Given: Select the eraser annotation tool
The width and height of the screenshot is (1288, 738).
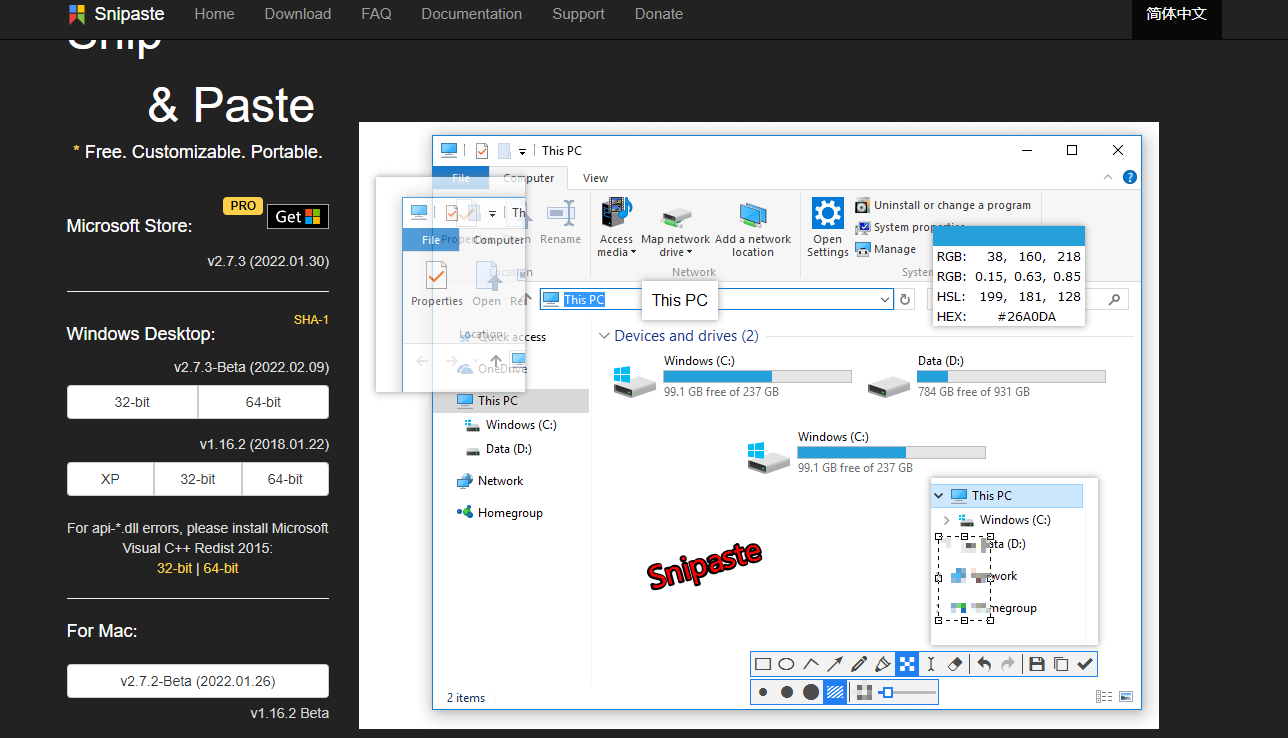Looking at the screenshot, I should click(x=955, y=663).
